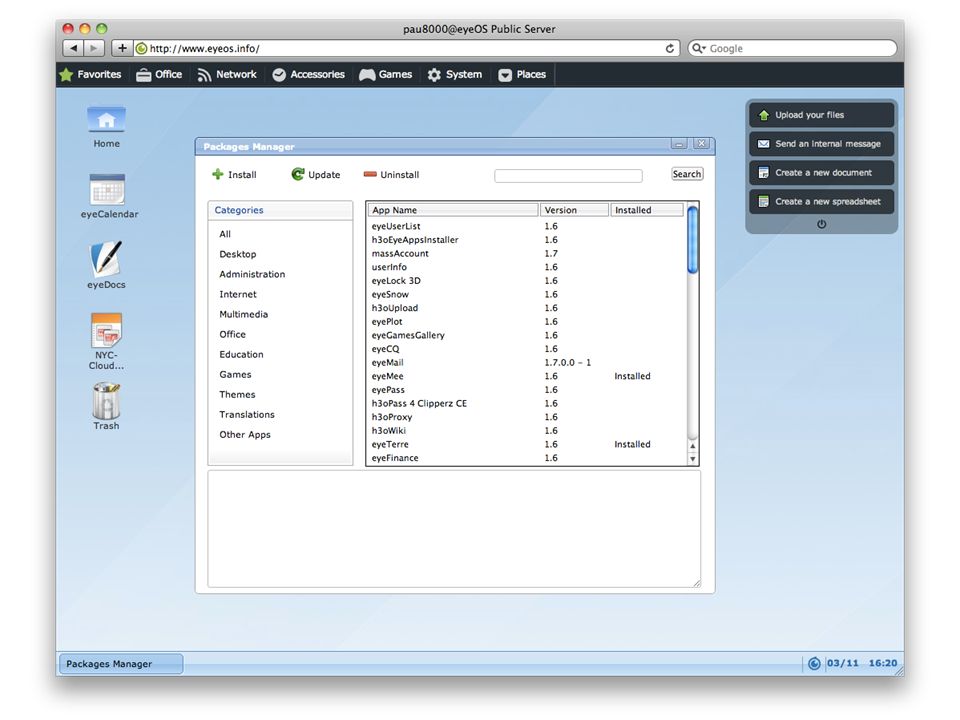
Task: Select the Internet category
Action: coord(238,294)
